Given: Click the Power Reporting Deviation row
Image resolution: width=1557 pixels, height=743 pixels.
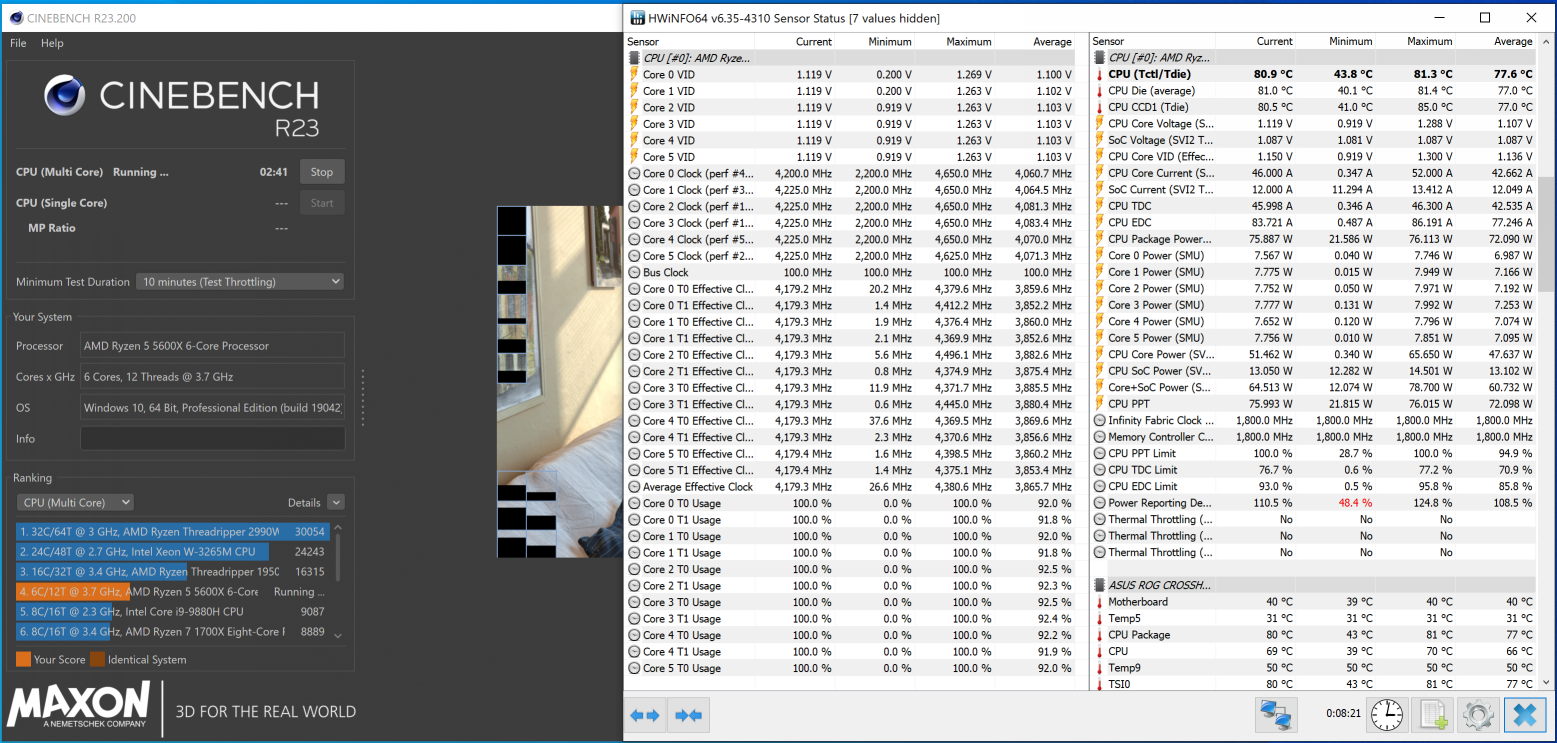Looking at the screenshot, I should [x=1313, y=503].
